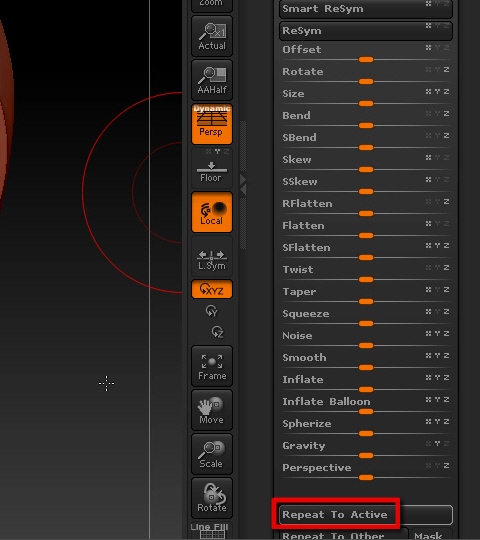Toggle X axis for Flatten deformation
The height and width of the screenshot is (540, 480).
click(x=428, y=224)
